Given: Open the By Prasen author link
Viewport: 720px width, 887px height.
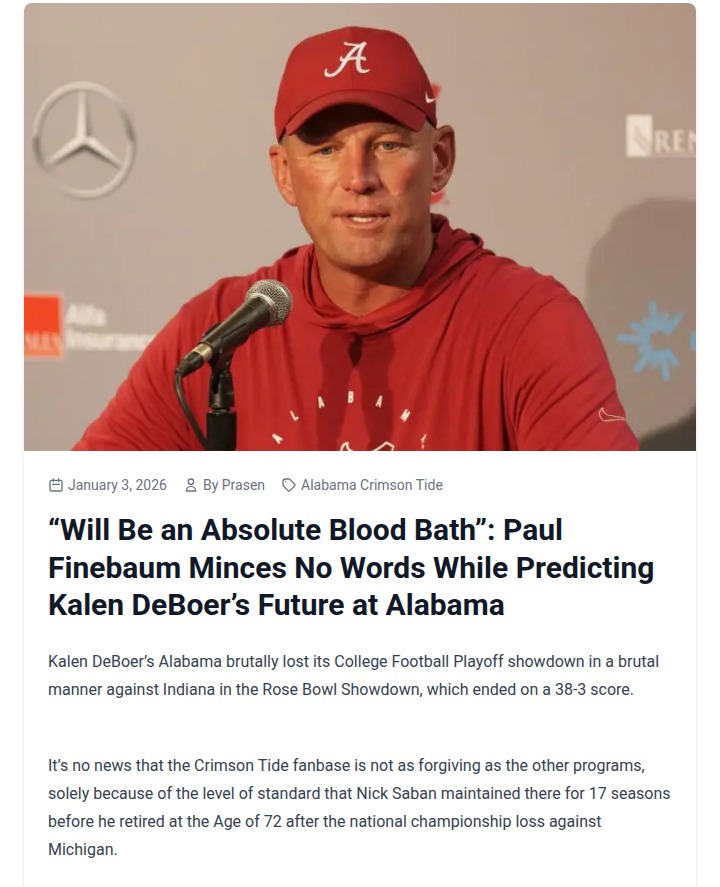Looking at the screenshot, I should 233,485.
